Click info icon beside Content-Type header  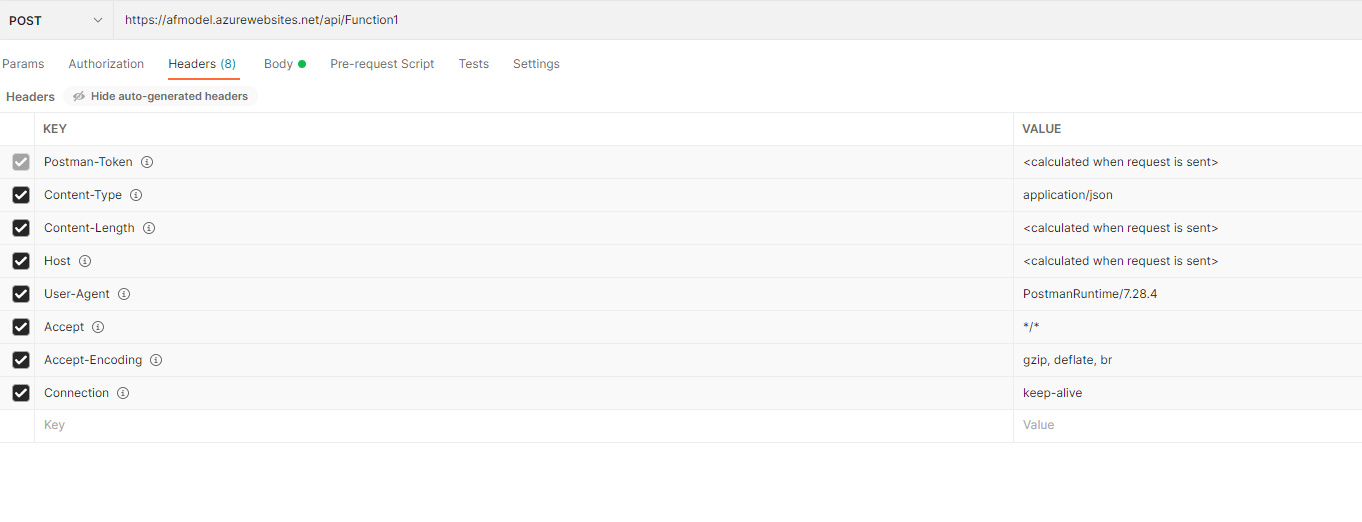pos(136,195)
